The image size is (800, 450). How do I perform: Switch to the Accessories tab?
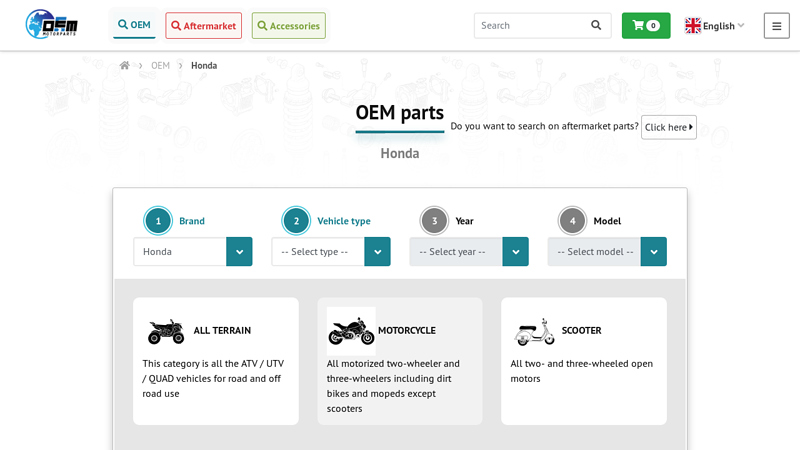pos(289,26)
